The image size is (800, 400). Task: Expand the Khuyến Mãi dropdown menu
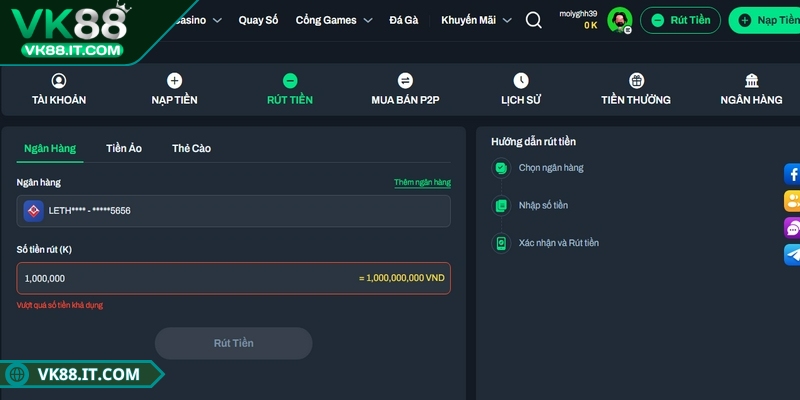pos(476,20)
